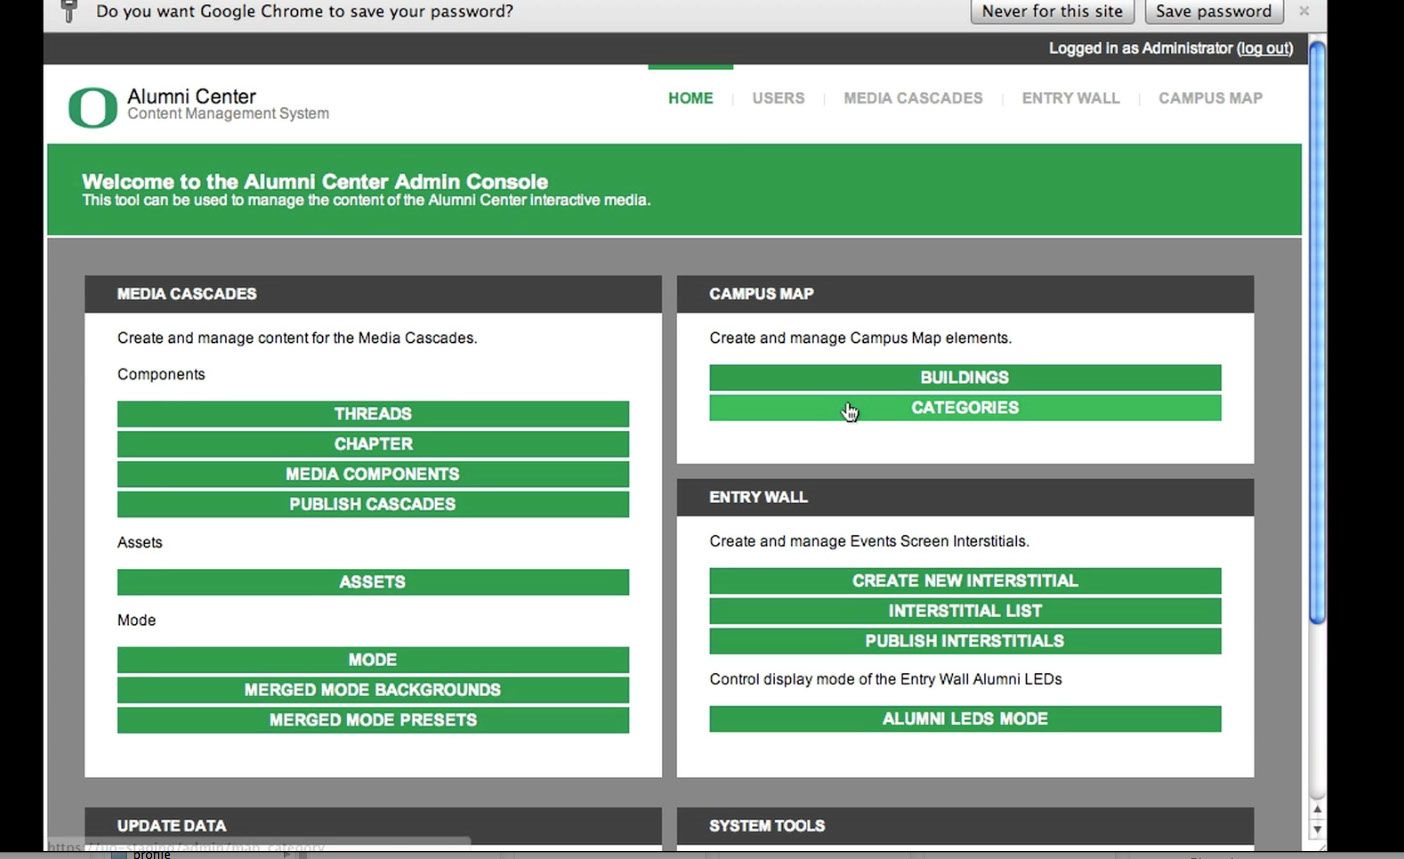Open Media Components management
Viewport: 1404px width, 859px height.
[x=373, y=474]
